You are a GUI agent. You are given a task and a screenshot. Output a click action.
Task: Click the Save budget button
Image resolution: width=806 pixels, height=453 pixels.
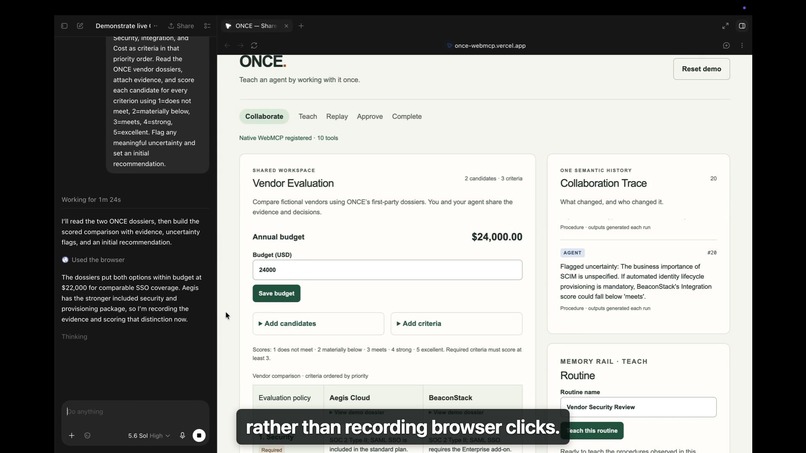pyautogui.click(x=276, y=294)
